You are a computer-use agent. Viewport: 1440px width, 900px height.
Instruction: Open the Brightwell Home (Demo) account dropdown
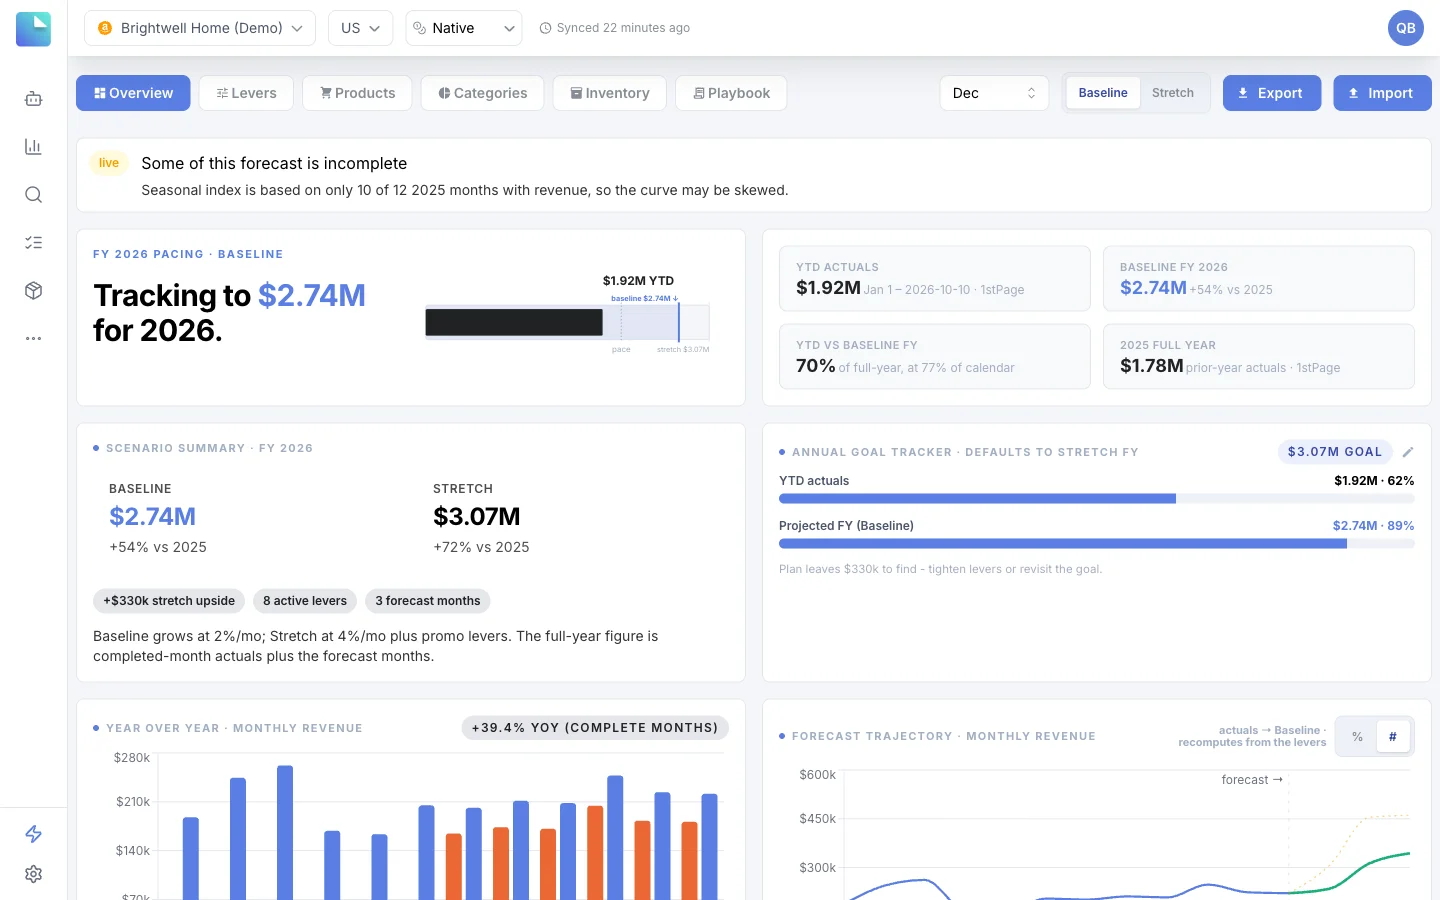(200, 28)
